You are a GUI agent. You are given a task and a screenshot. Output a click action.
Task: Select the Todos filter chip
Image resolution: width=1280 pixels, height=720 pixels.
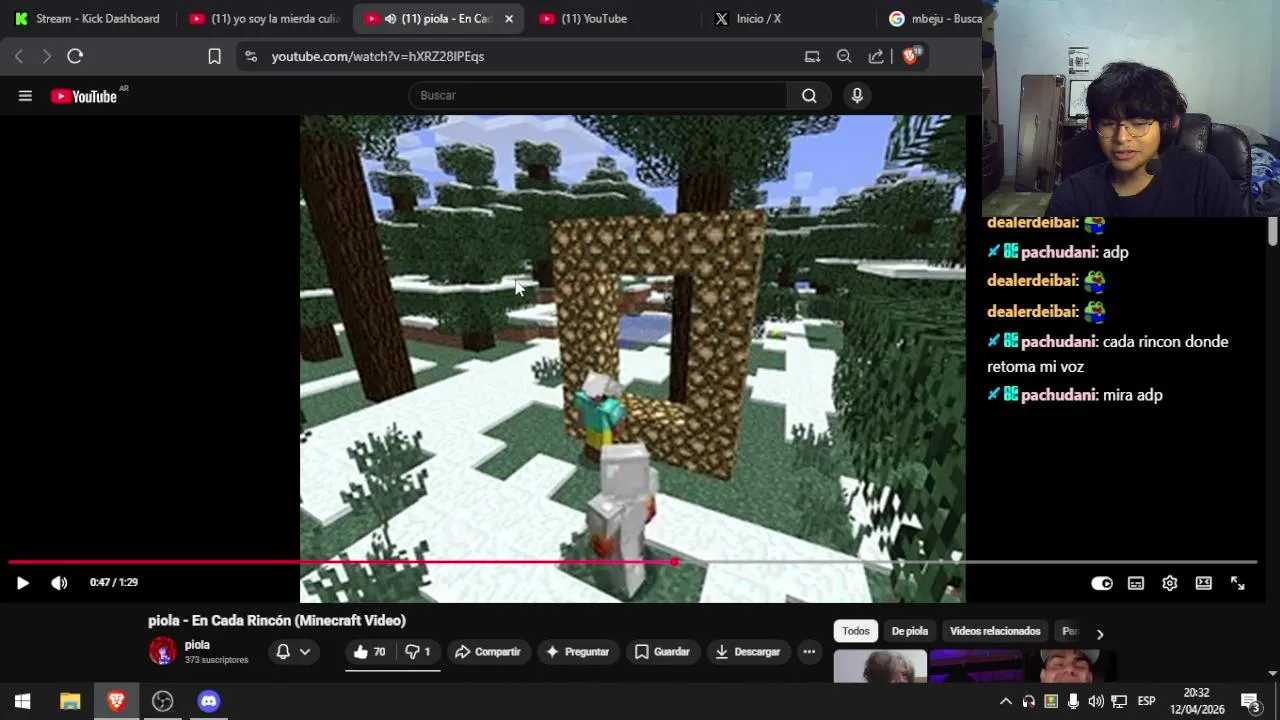click(856, 631)
